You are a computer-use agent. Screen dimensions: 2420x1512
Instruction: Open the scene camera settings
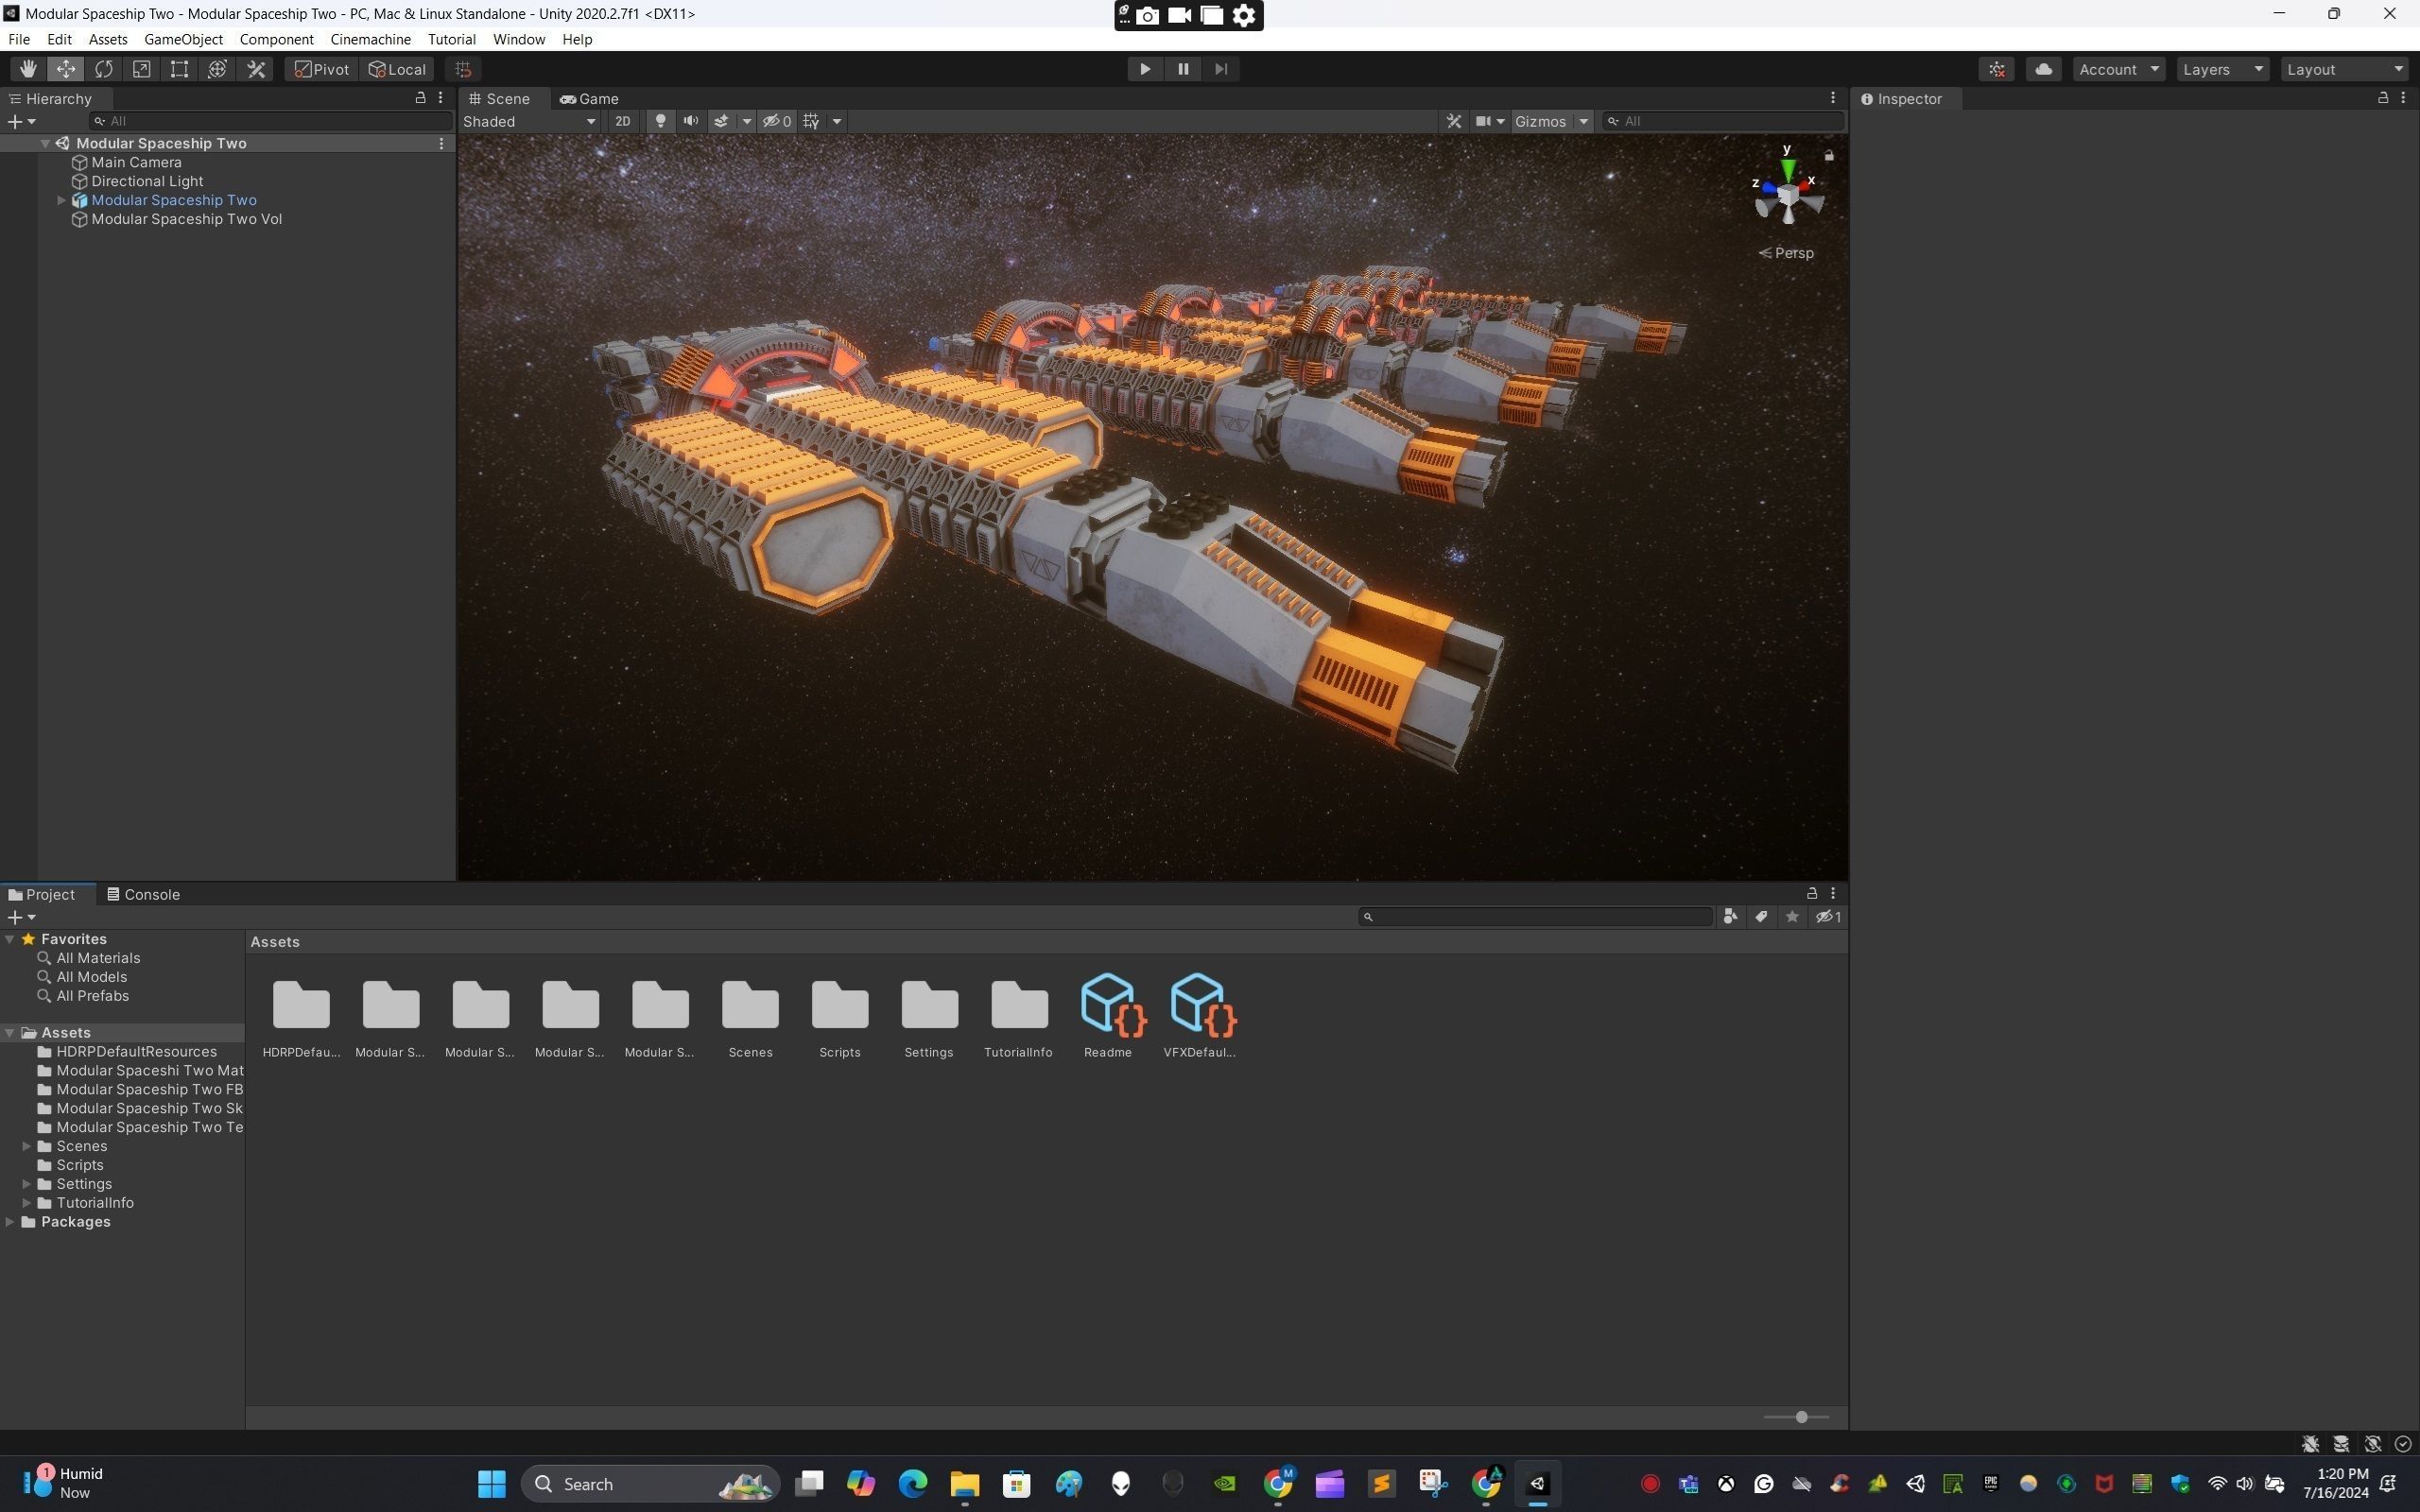pos(1490,121)
